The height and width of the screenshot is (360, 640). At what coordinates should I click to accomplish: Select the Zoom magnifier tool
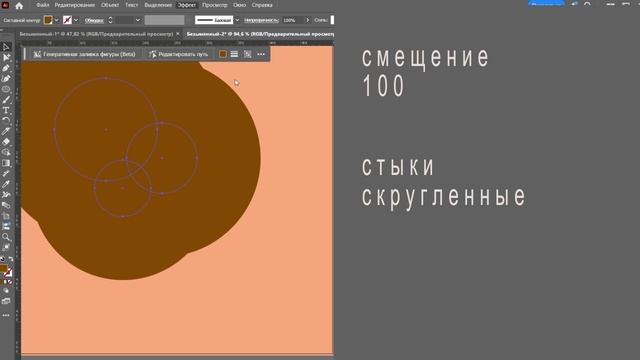[x=6, y=237]
